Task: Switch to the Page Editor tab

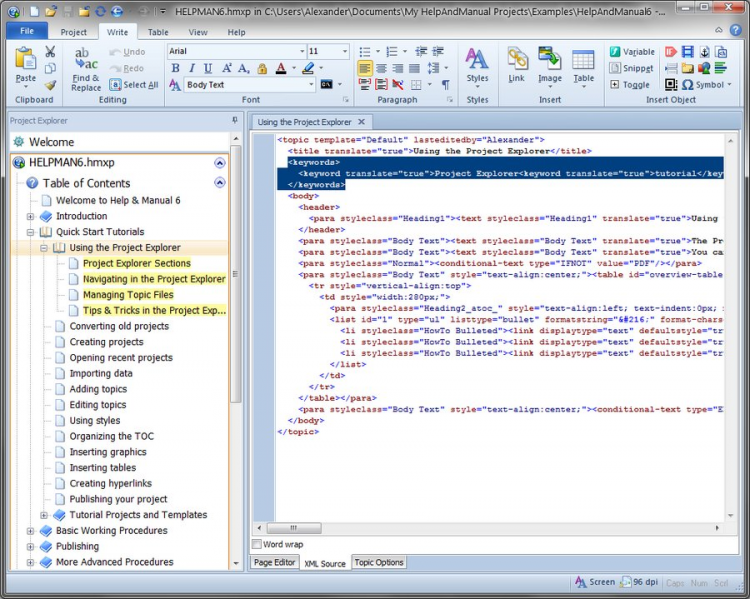Action: (274, 563)
